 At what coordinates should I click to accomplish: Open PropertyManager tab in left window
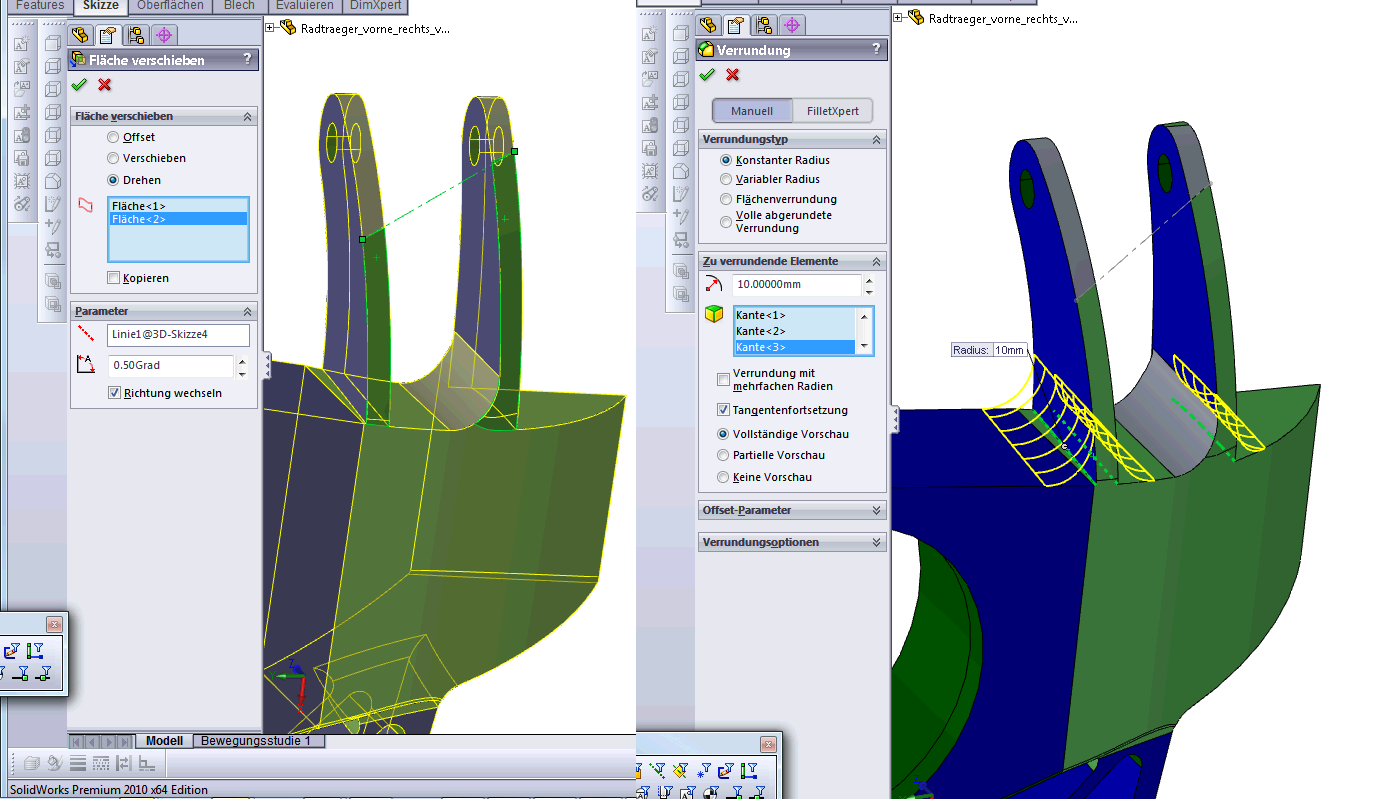[x=107, y=35]
